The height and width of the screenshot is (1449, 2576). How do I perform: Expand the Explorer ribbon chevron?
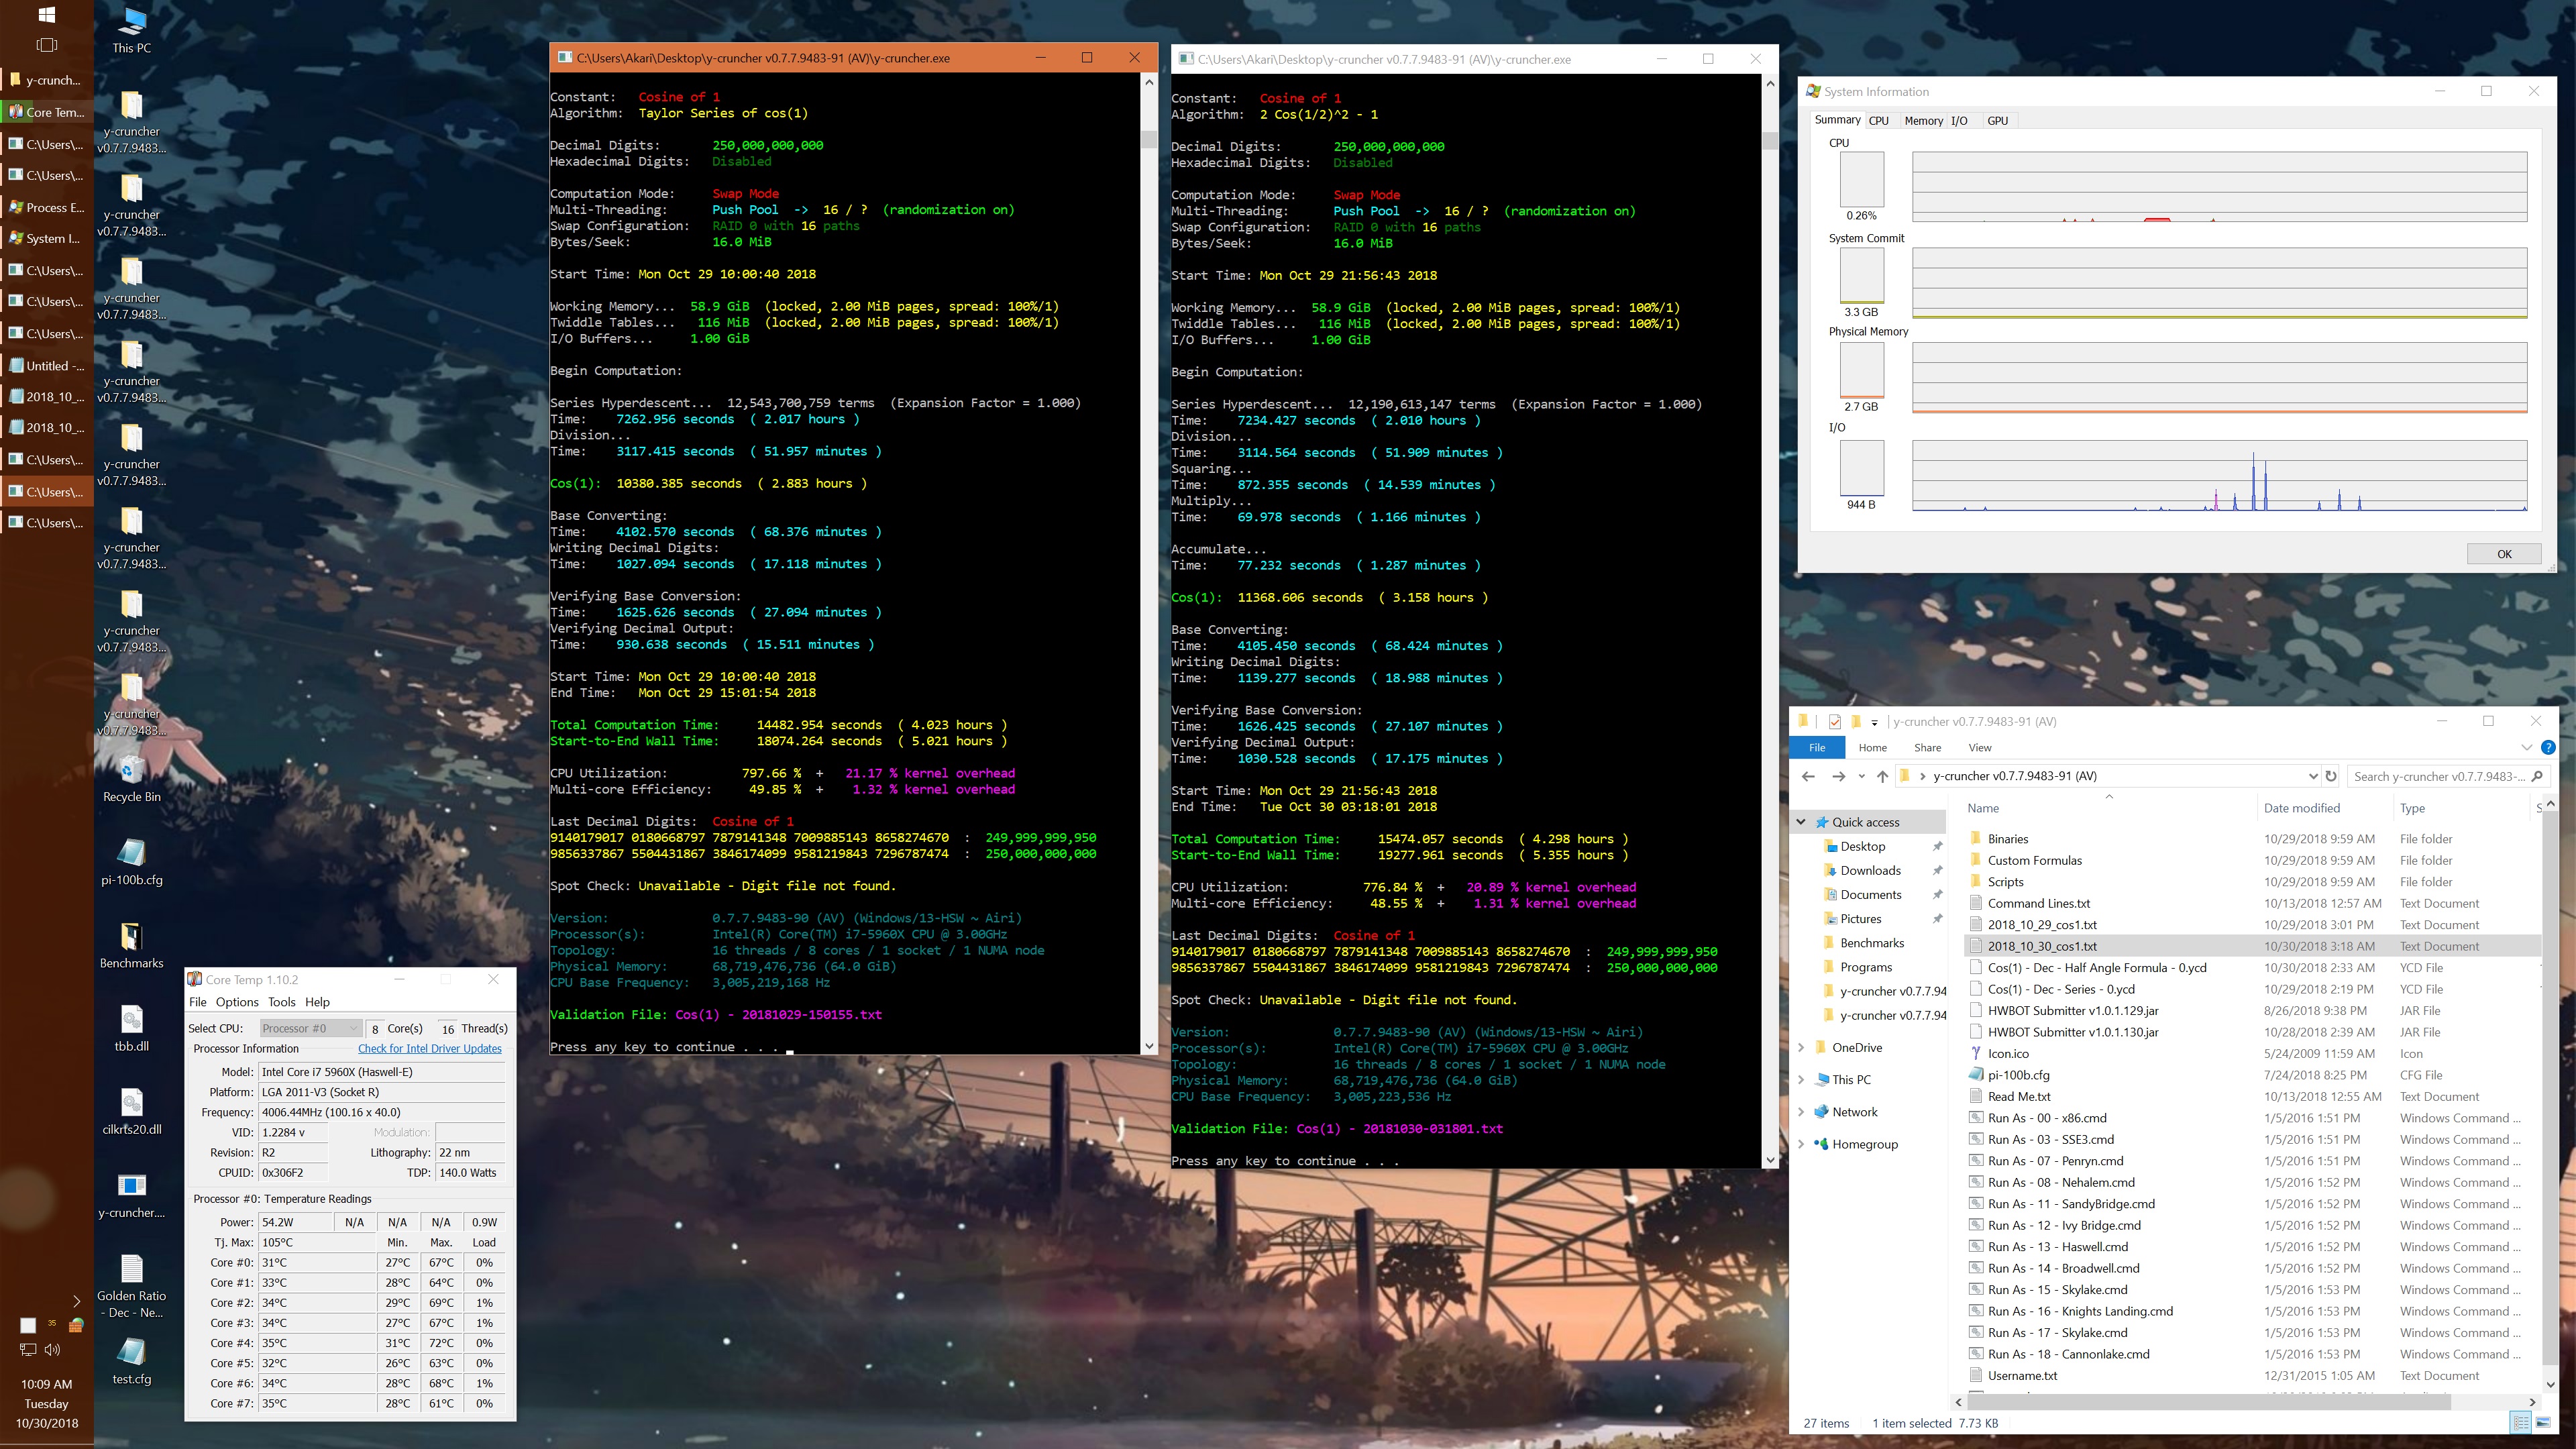click(x=2526, y=747)
